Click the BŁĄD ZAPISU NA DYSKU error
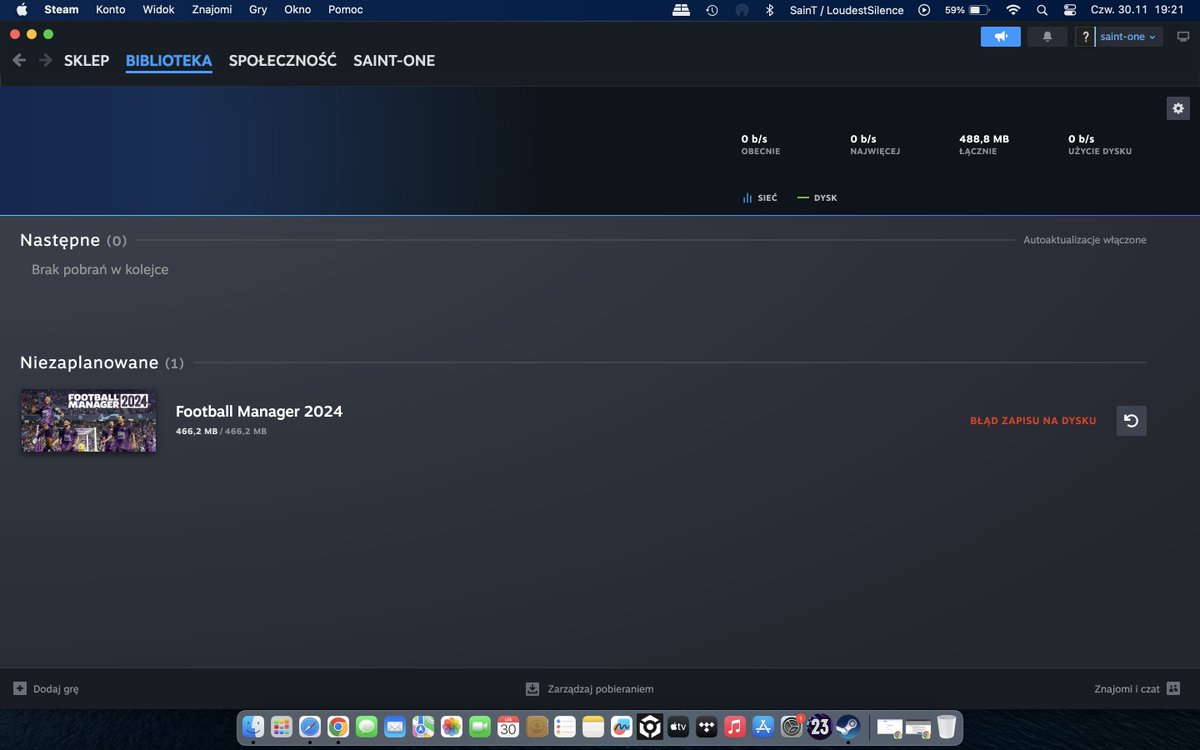This screenshot has width=1200, height=750. tap(1033, 421)
